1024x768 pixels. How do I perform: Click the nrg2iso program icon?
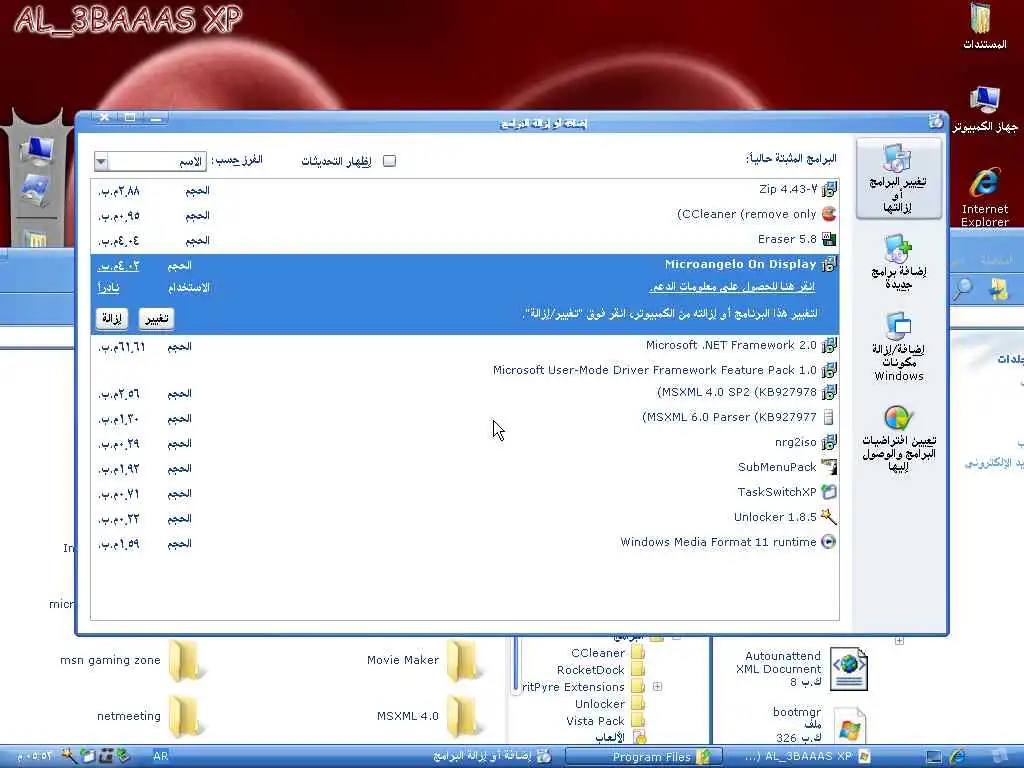[x=829, y=443]
